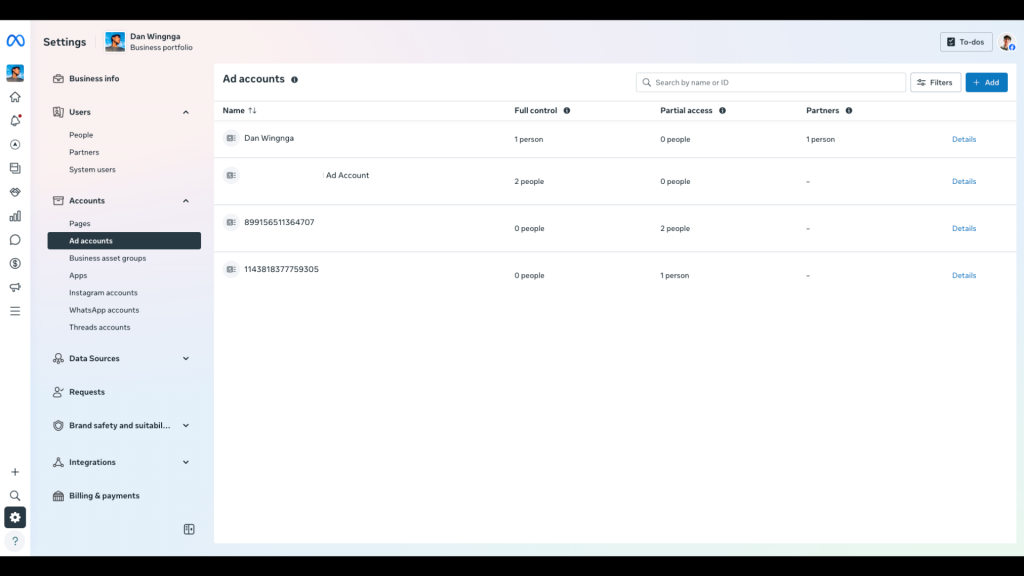This screenshot has width=1024, height=576.
Task: Open the Monetization dollar icon
Action: point(14,264)
